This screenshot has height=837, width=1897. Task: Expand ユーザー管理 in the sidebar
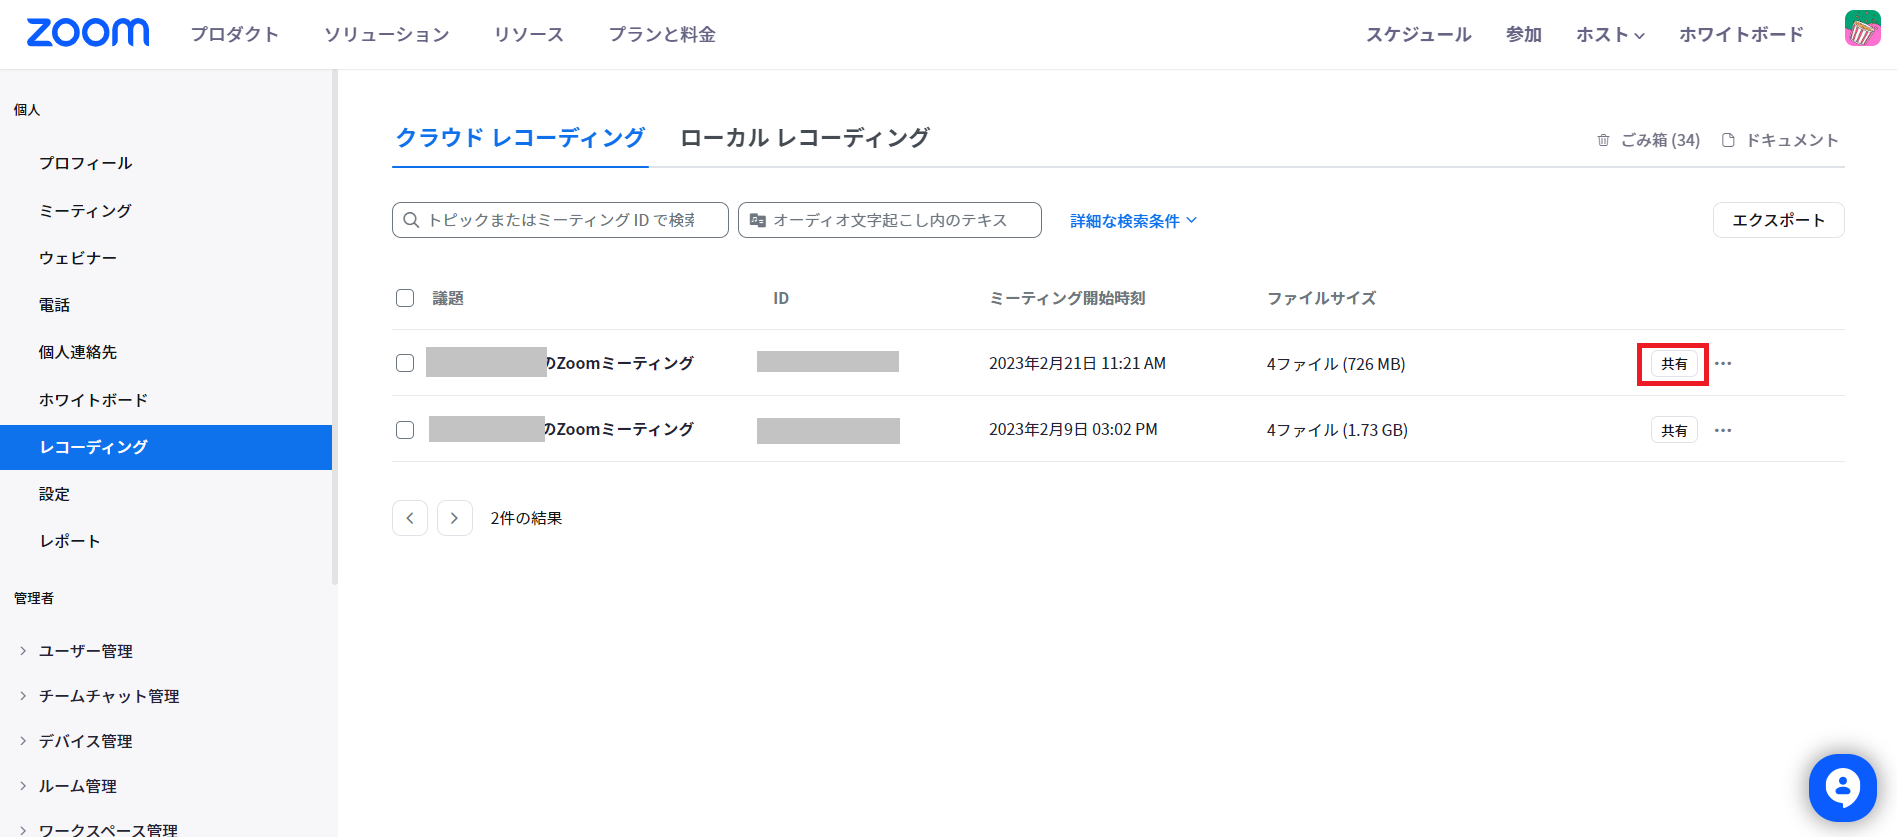(85, 651)
